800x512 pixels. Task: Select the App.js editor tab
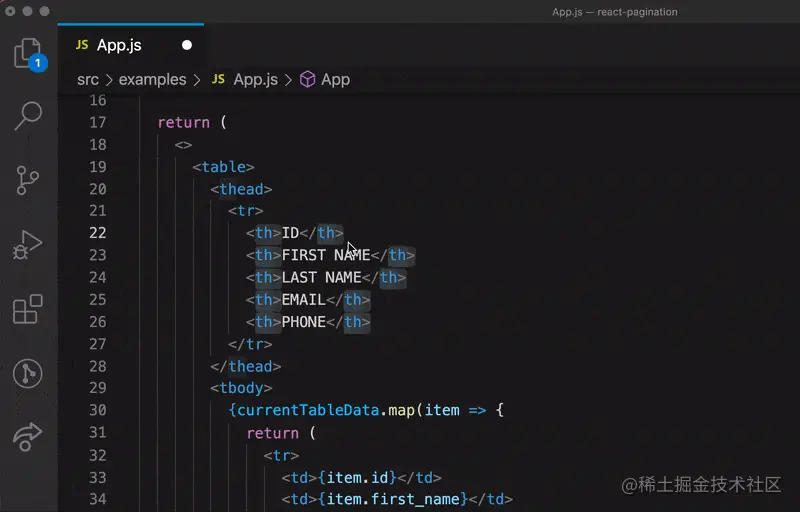point(118,45)
